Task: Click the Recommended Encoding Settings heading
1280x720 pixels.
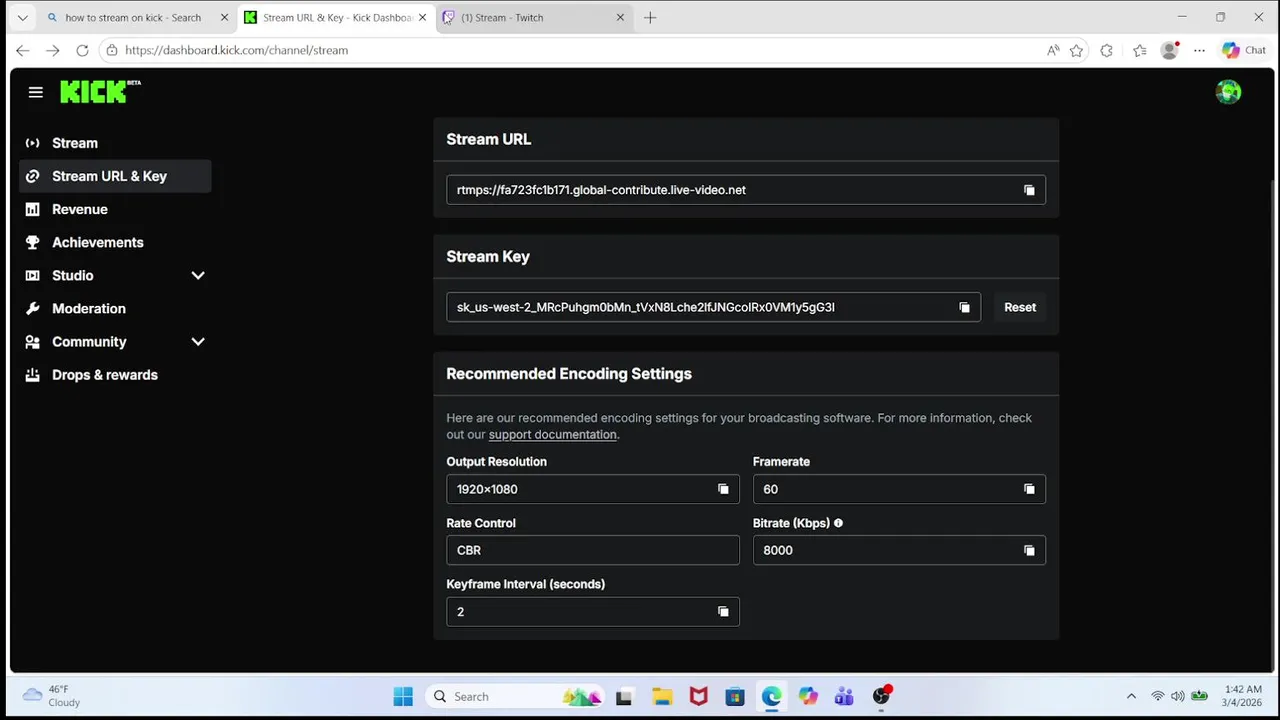Action: coord(569,373)
